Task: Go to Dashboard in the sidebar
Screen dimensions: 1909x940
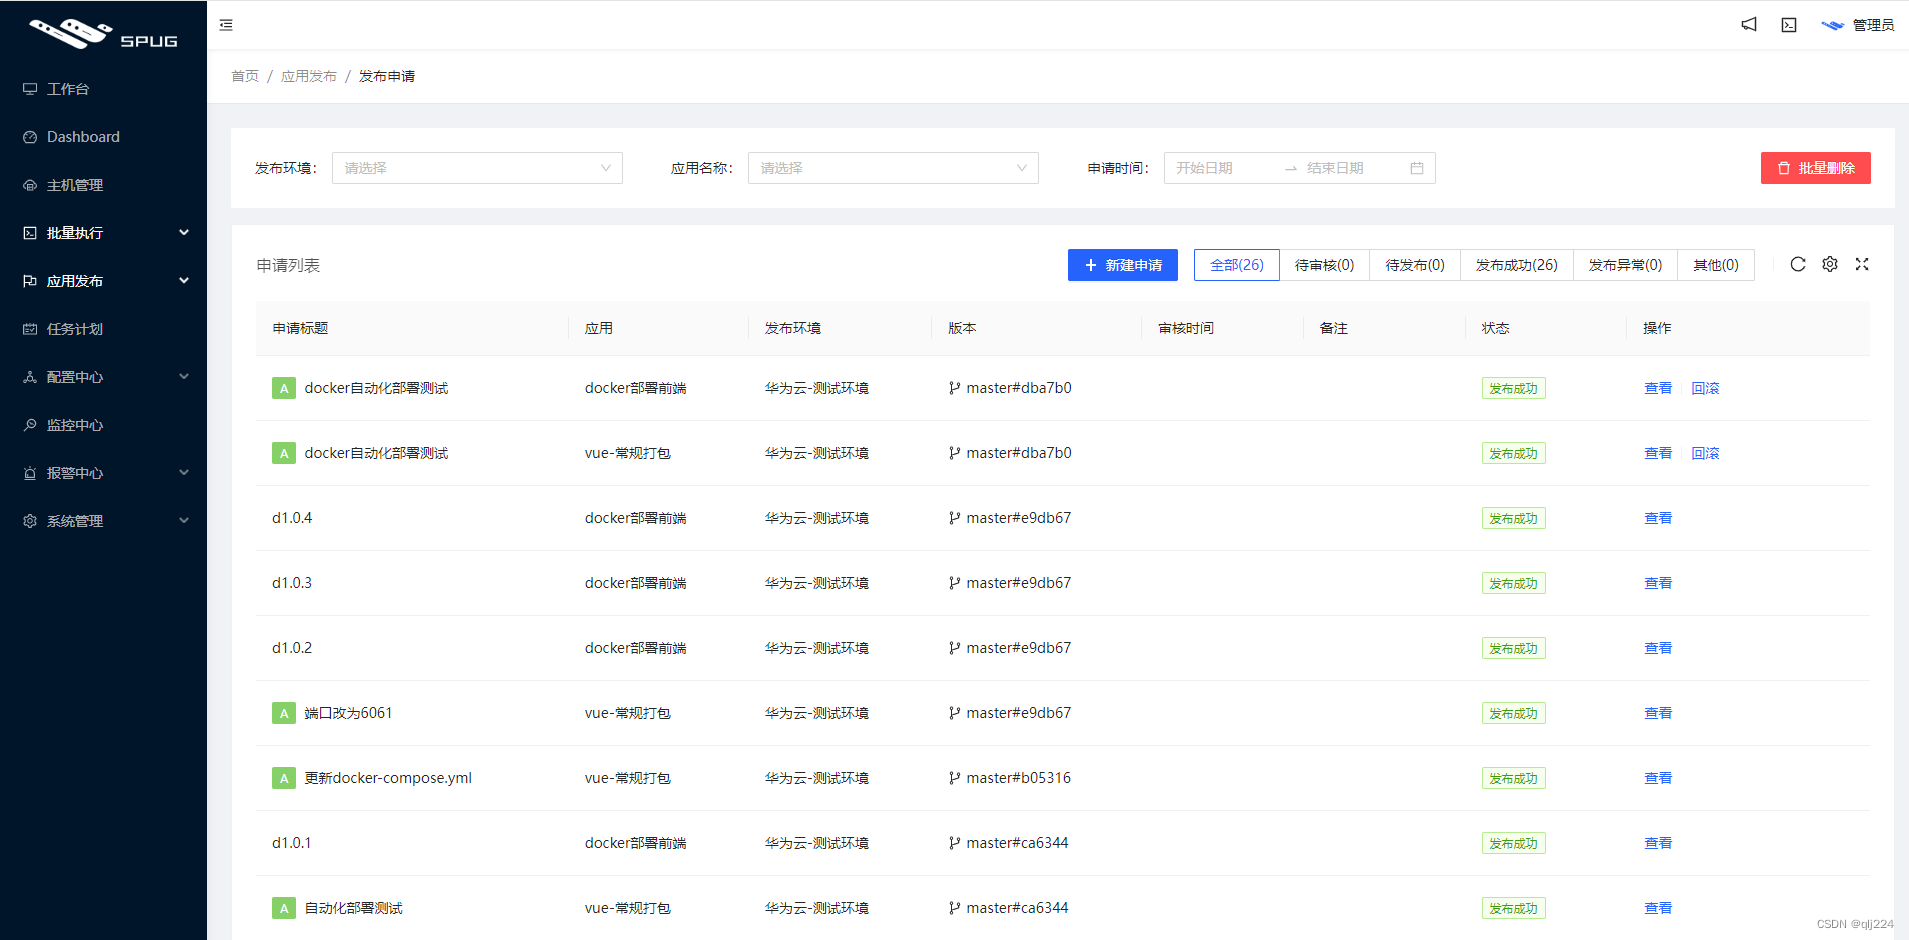Action: (103, 137)
